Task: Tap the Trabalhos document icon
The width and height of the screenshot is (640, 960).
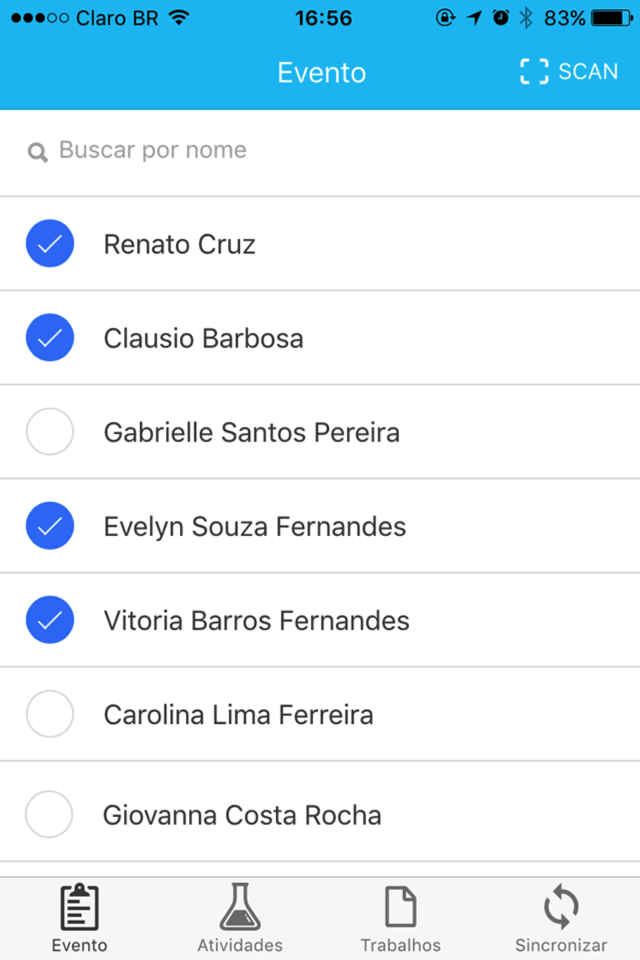Action: click(400, 908)
